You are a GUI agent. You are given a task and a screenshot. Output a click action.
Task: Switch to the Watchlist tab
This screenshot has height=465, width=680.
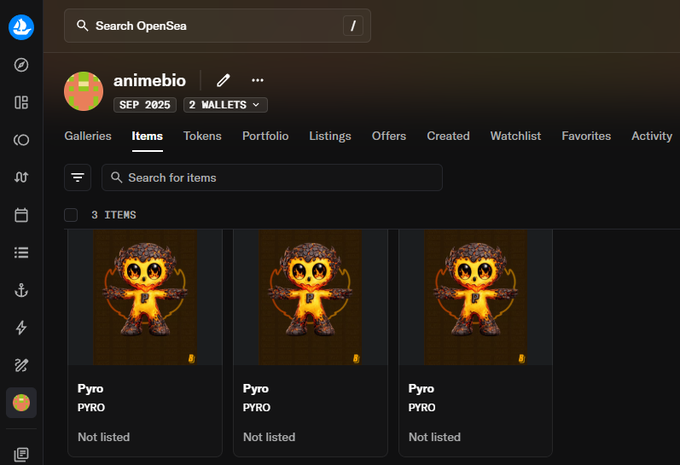(x=516, y=136)
